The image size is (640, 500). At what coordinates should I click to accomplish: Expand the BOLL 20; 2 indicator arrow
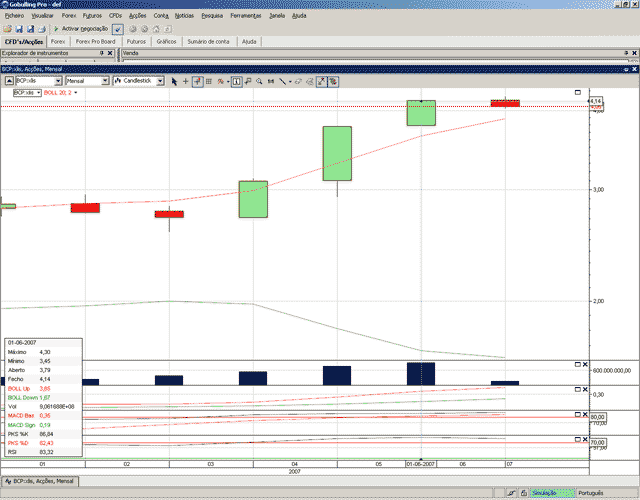pos(76,93)
